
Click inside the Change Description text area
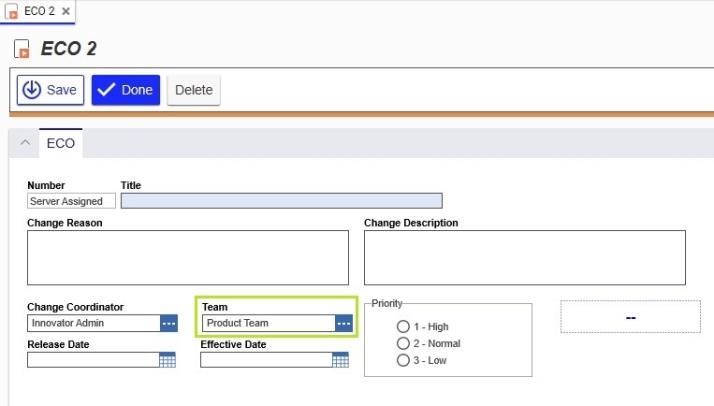point(525,258)
